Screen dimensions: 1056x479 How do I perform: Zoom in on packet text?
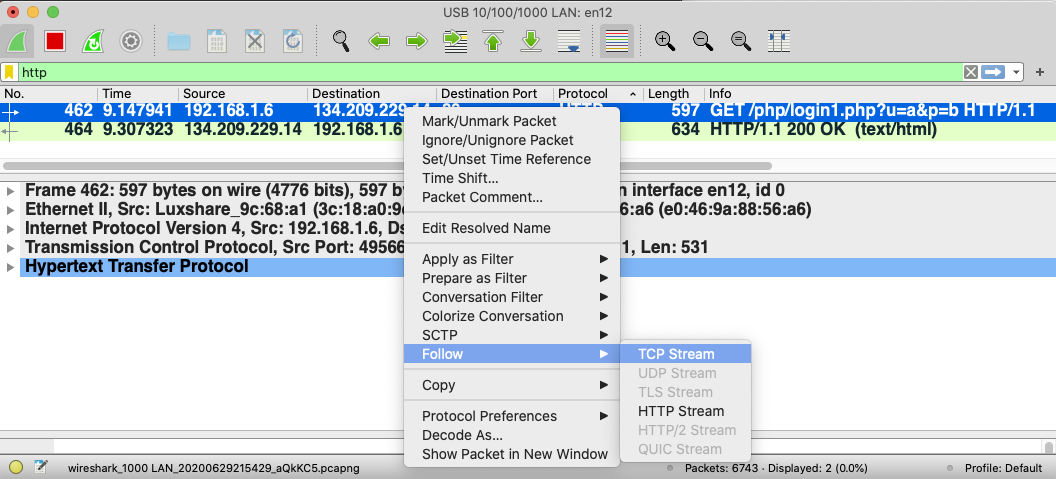[x=664, y=41]
